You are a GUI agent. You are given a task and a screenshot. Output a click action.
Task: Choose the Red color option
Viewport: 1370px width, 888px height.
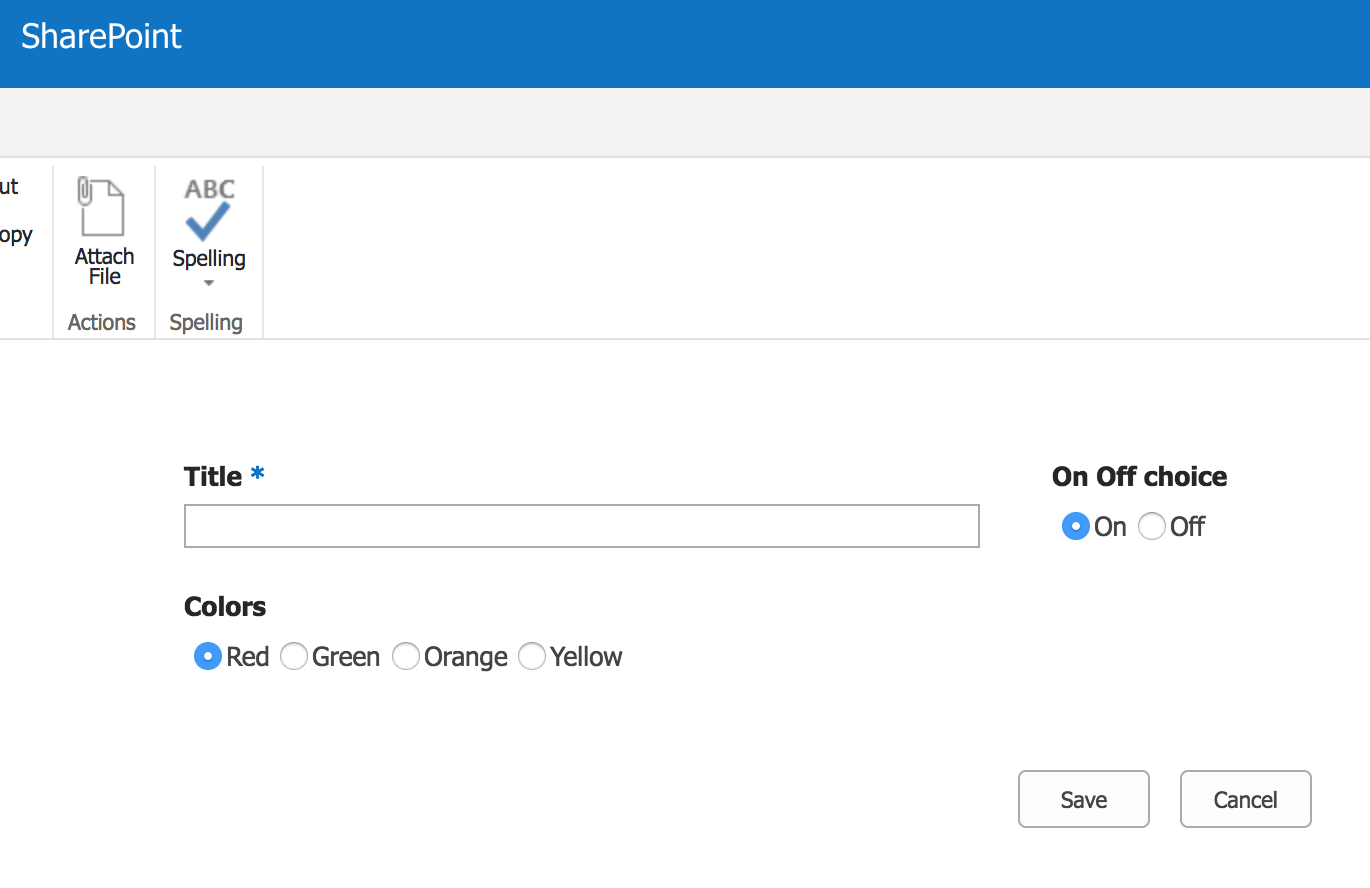(x=207, y=656)
